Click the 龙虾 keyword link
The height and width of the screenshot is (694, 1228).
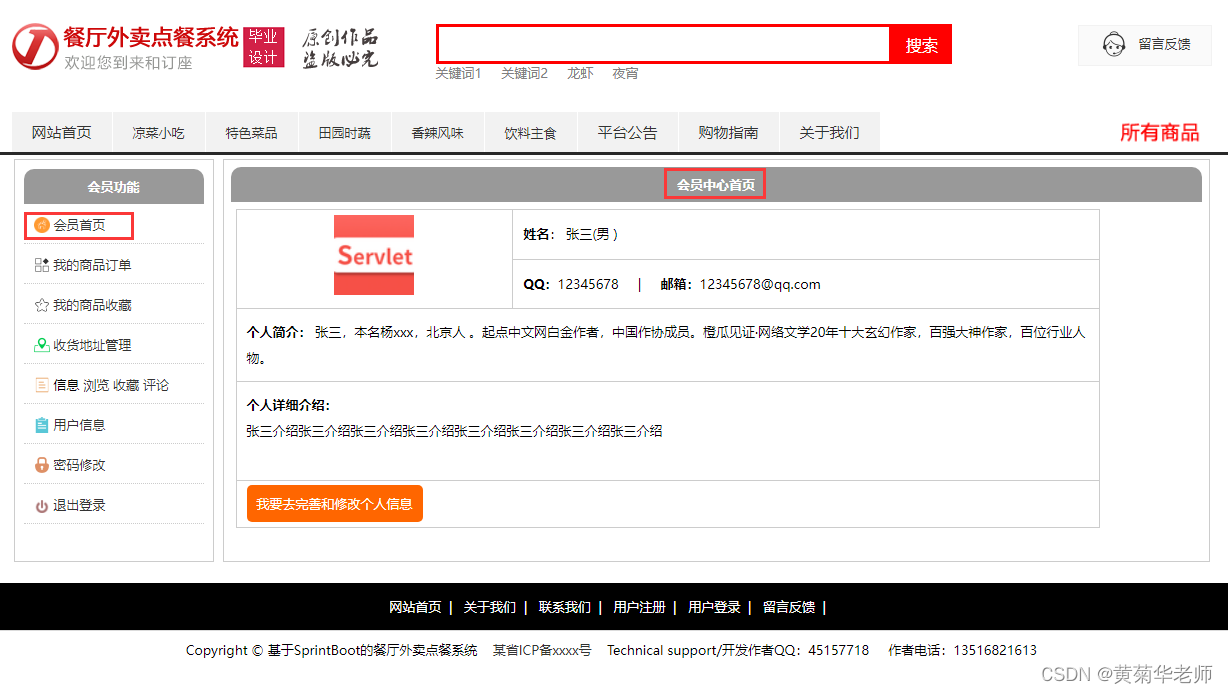click(580, 73)
